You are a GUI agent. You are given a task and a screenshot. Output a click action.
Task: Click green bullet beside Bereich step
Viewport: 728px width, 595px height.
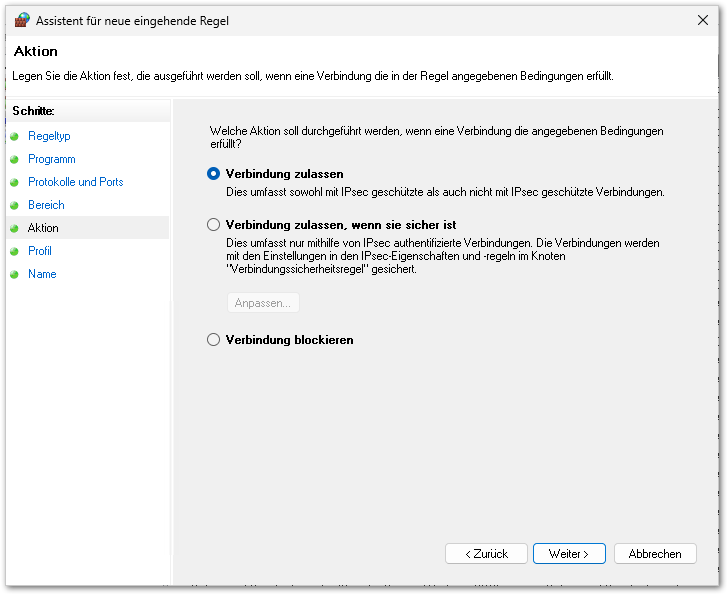(x=14, y=206)
